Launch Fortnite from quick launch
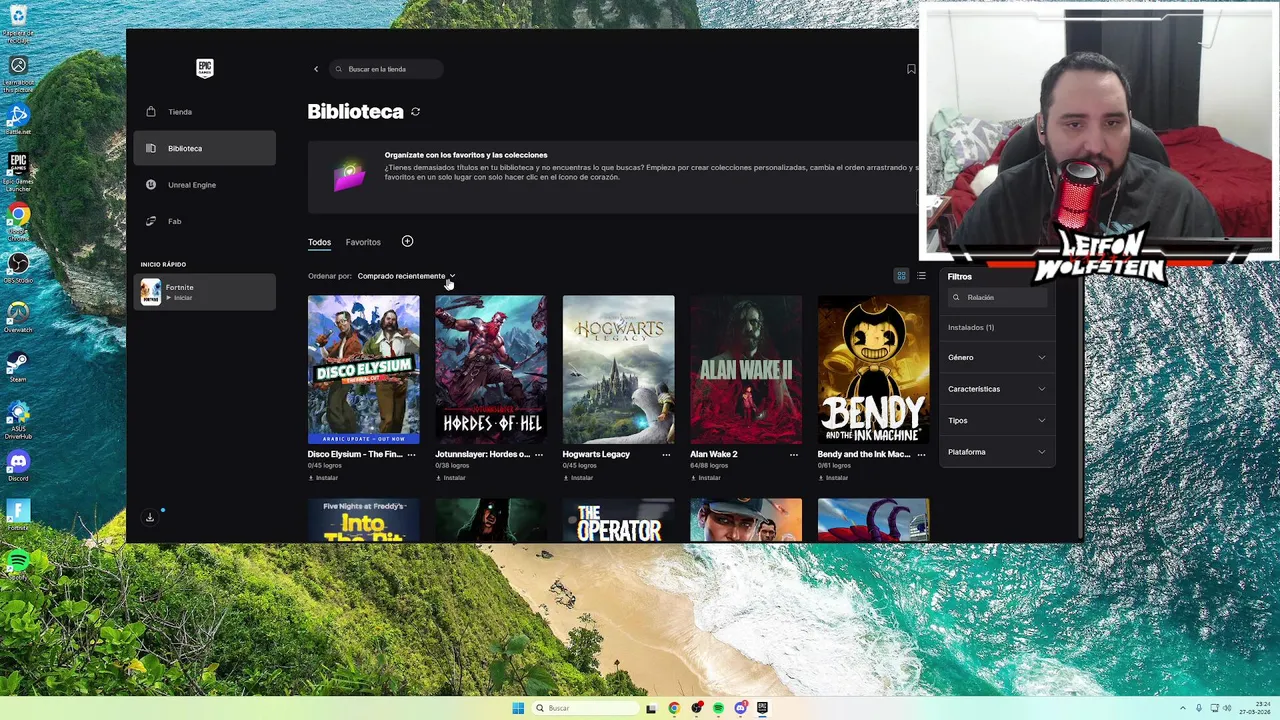1280x720 pixels. tap(204, 292)
